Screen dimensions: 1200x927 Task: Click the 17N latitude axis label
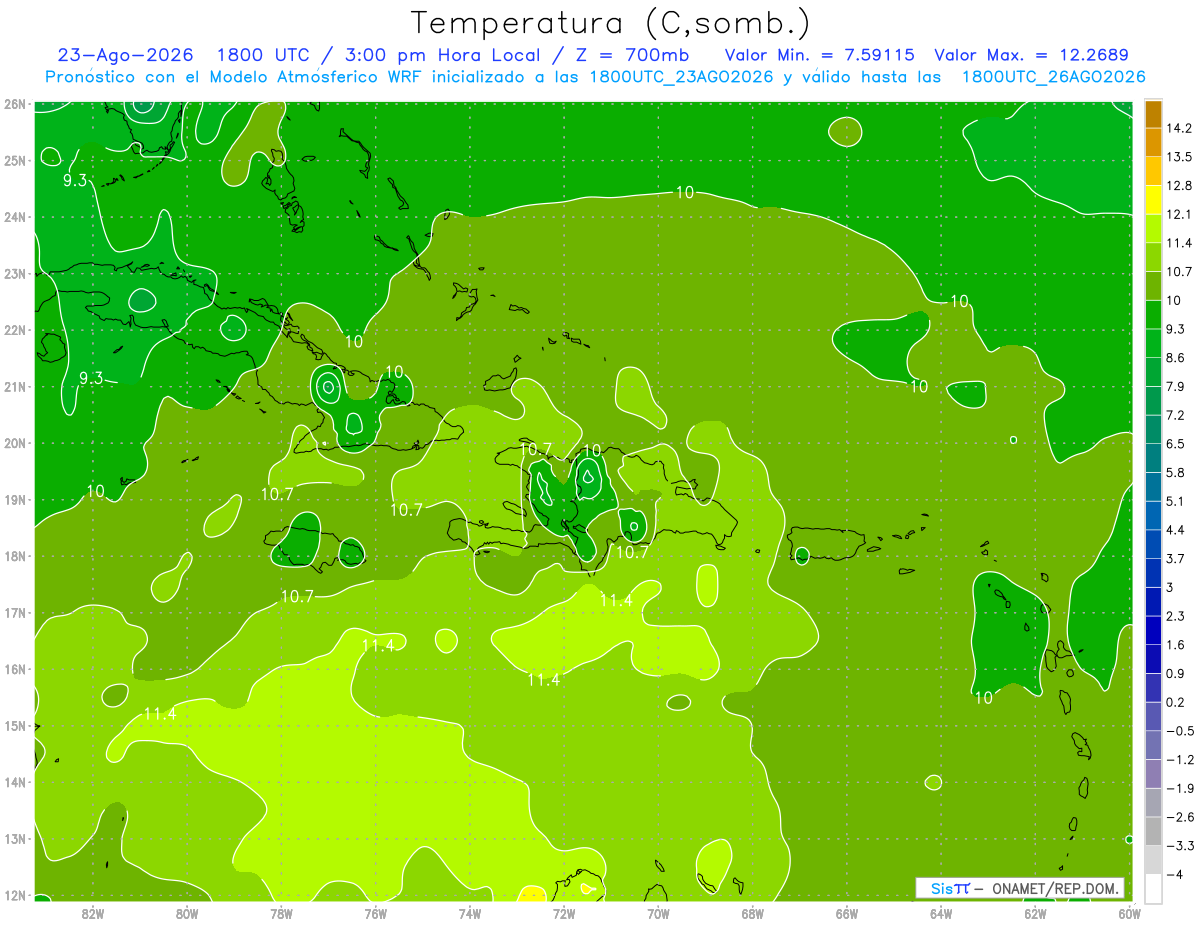point(15,612)
